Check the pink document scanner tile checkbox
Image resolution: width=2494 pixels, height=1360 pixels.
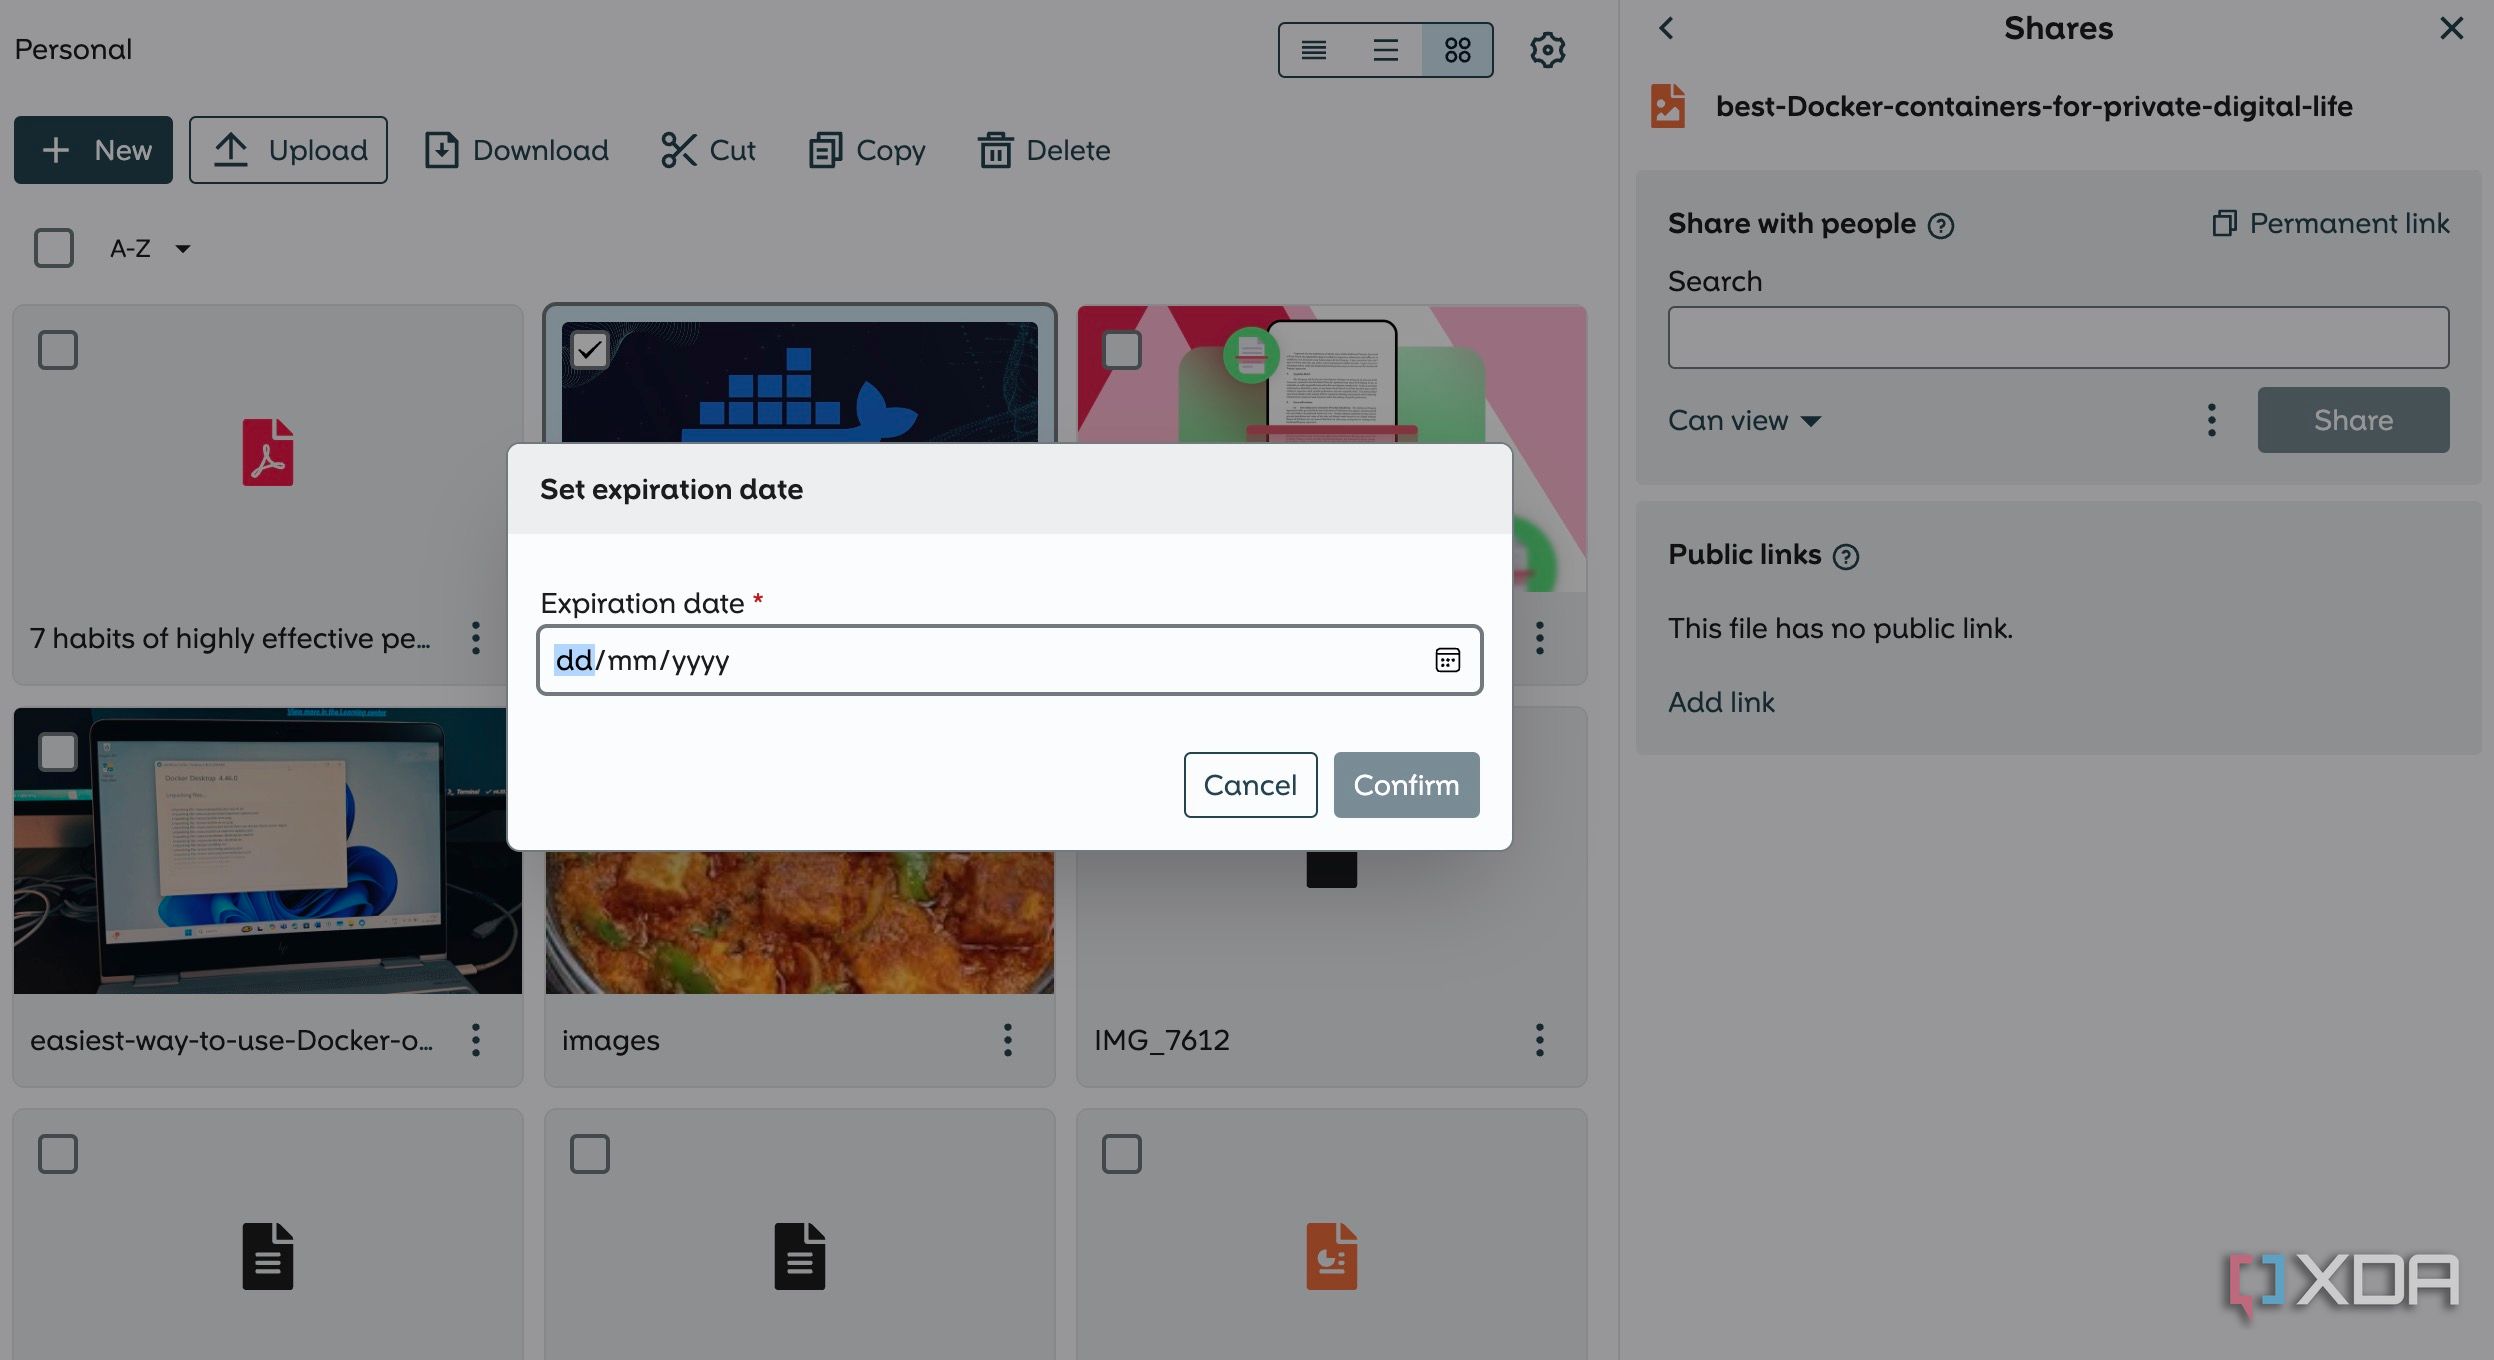pyautogui.click(x=1122, y=350)
